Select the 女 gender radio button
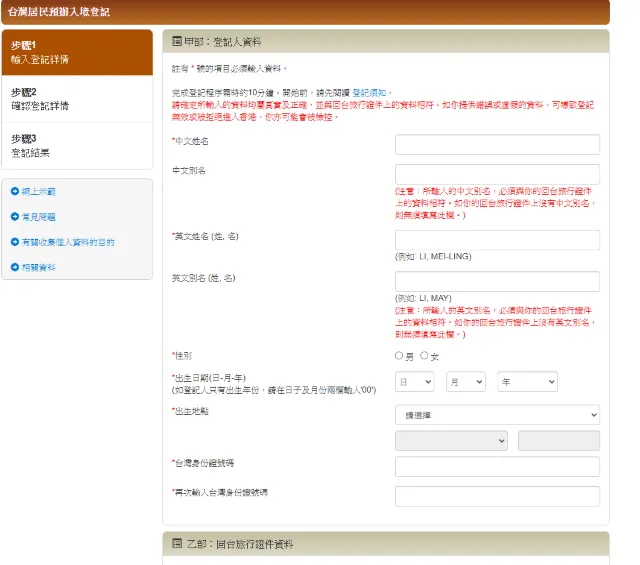Viewport: 640px width, 565px height. pos(424,355)
